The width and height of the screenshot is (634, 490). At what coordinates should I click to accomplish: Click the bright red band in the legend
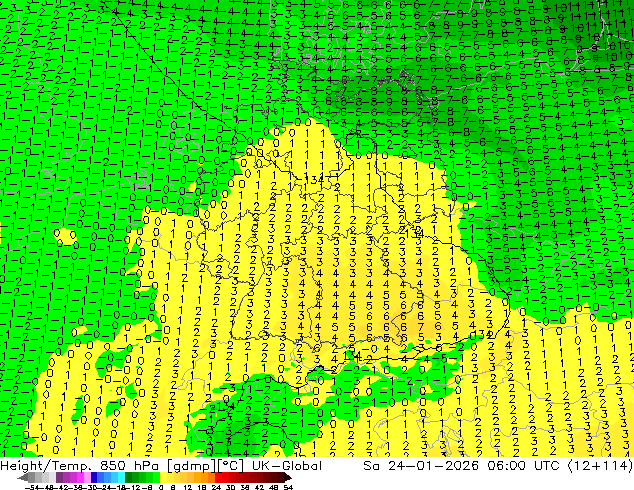click(218, 477)
